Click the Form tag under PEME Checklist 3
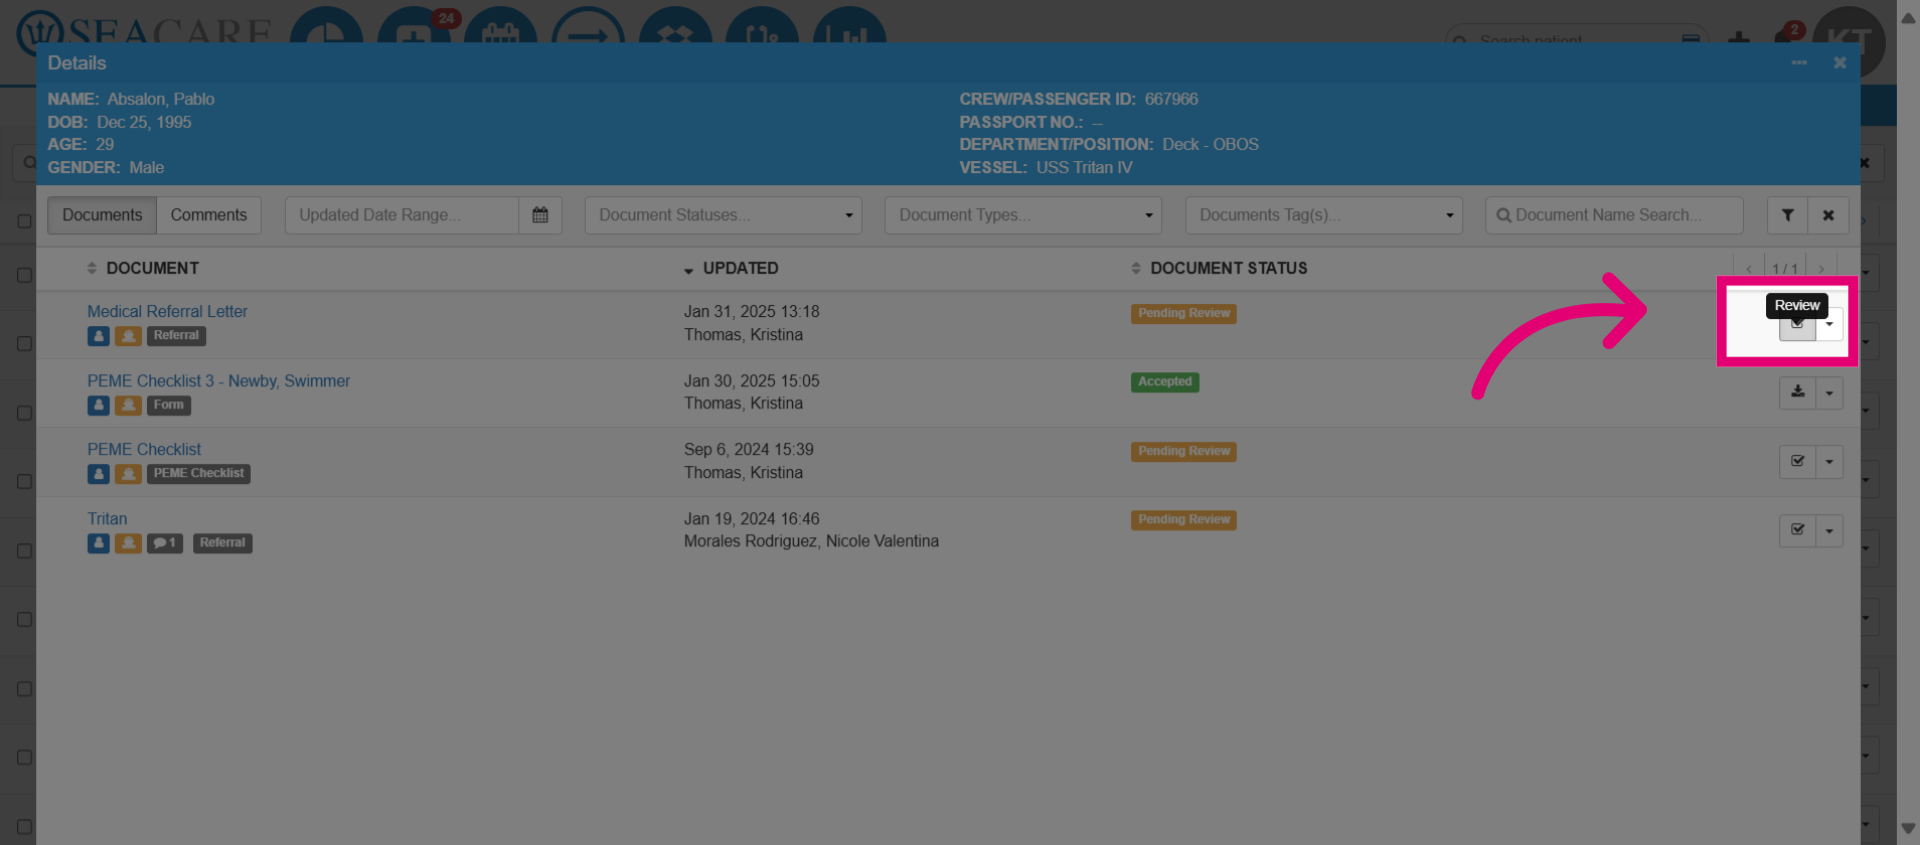This screenshot has width=1920, height=845. (169, 405)
